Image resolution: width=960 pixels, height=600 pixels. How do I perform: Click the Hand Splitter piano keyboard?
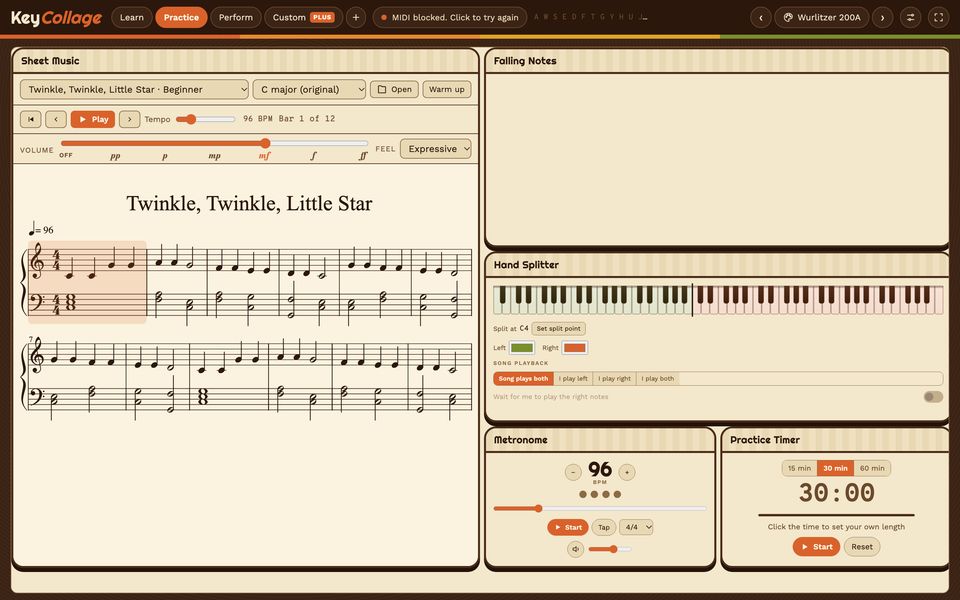coord(718,300)
